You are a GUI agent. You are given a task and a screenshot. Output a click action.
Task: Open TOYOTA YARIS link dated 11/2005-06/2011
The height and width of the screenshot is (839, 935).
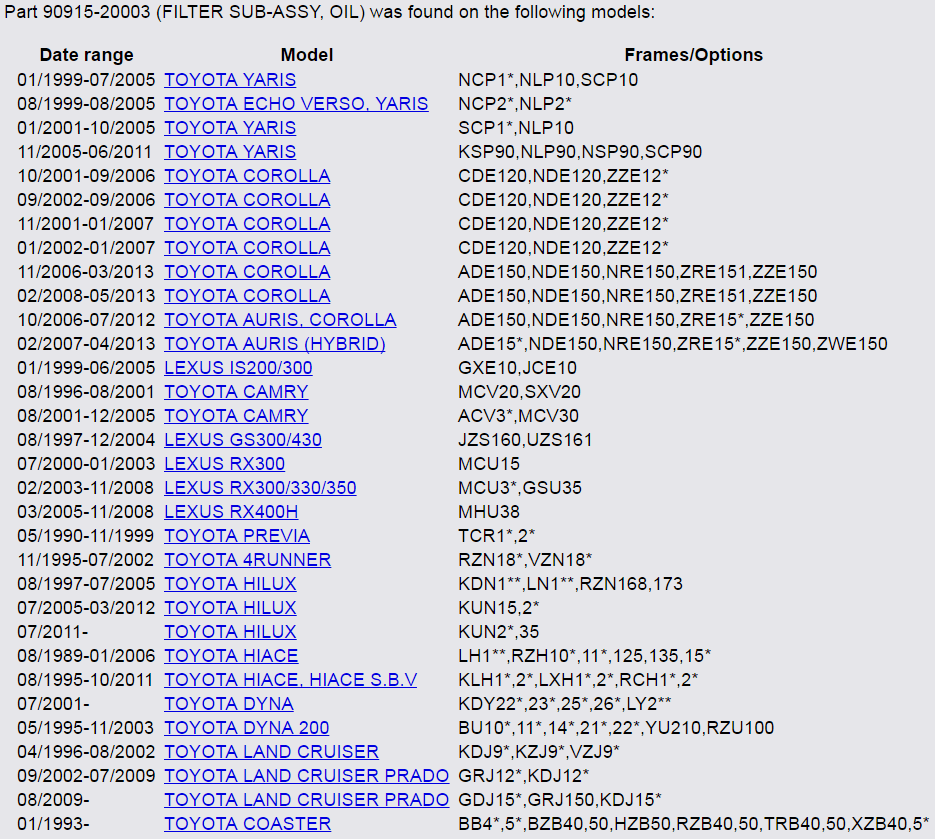[x=230, y=151]
